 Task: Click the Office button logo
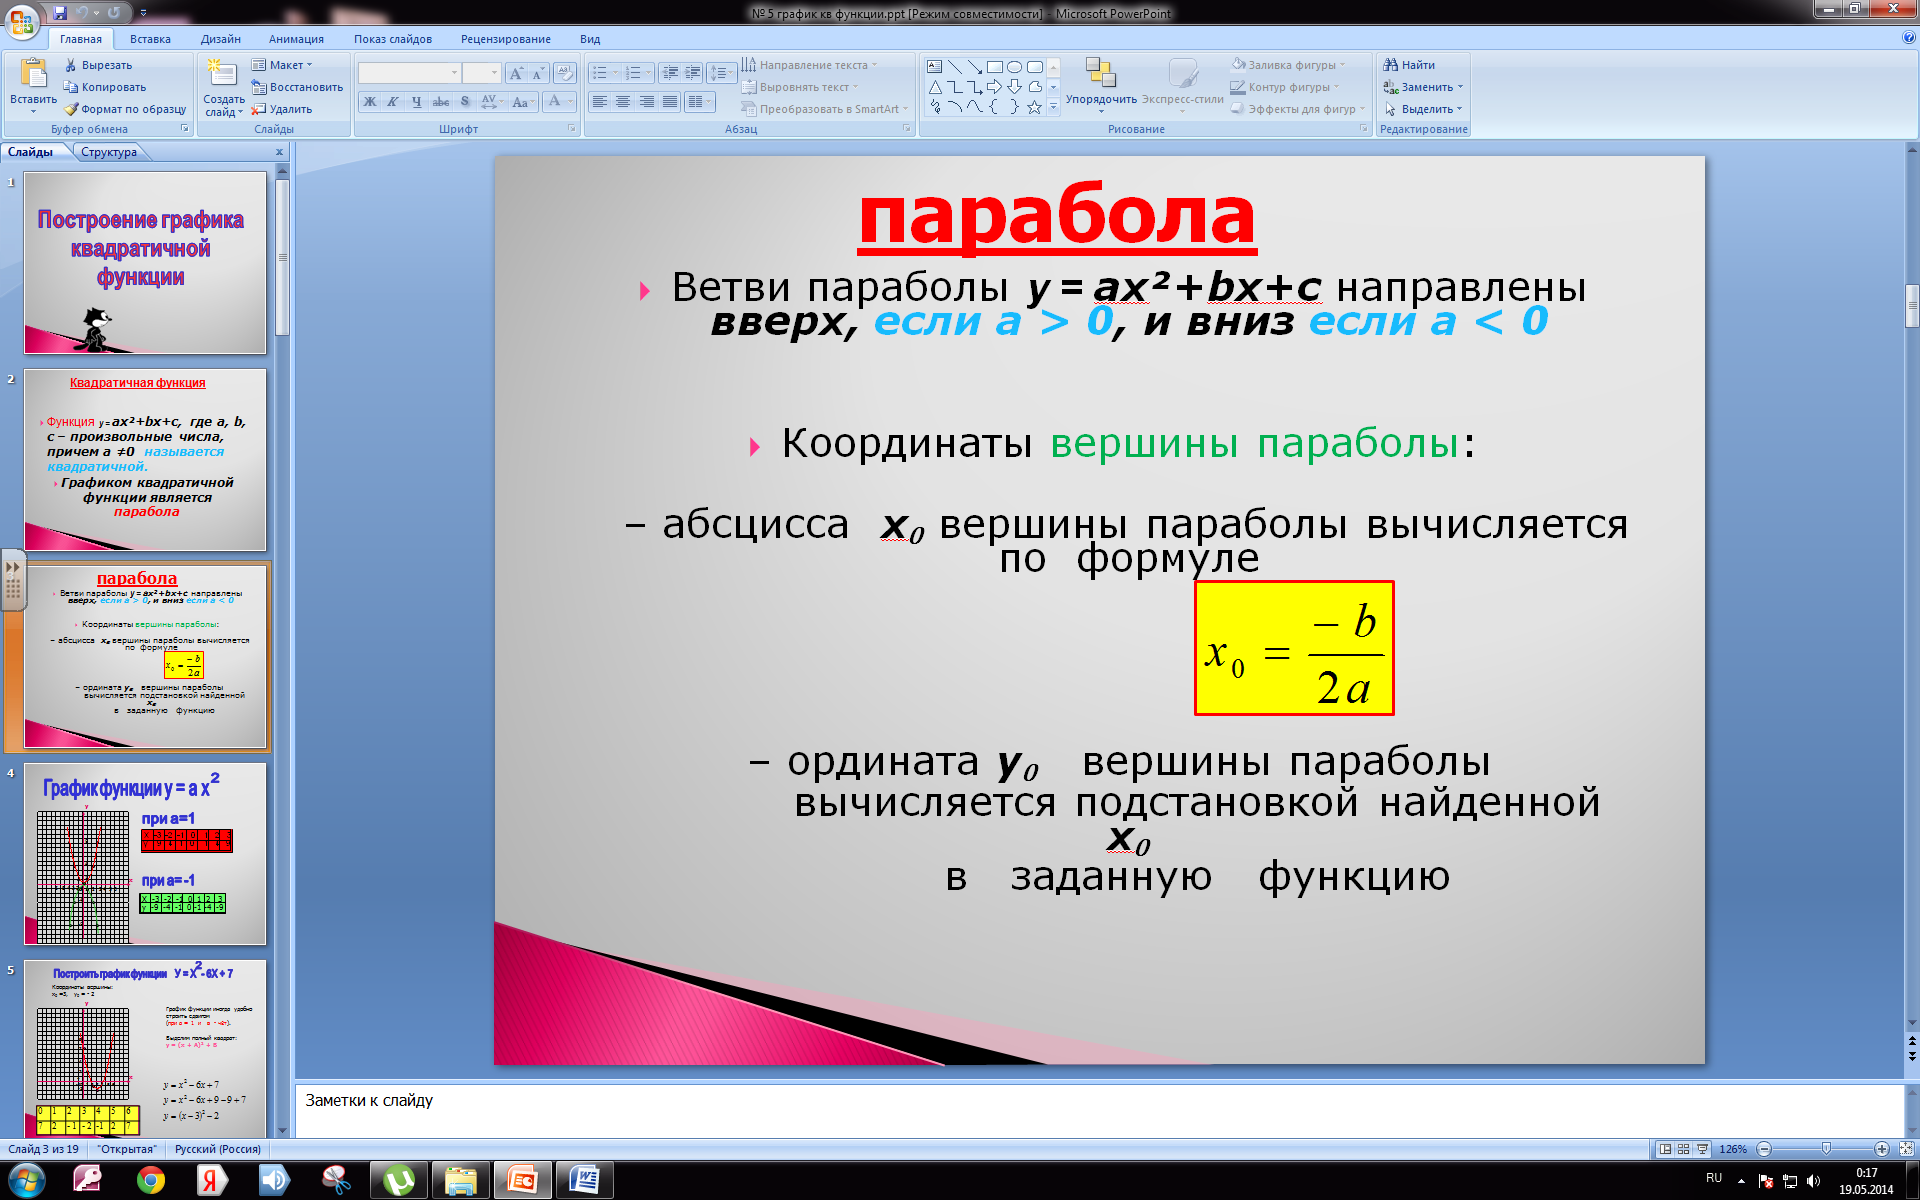click(x=22, y=20)
